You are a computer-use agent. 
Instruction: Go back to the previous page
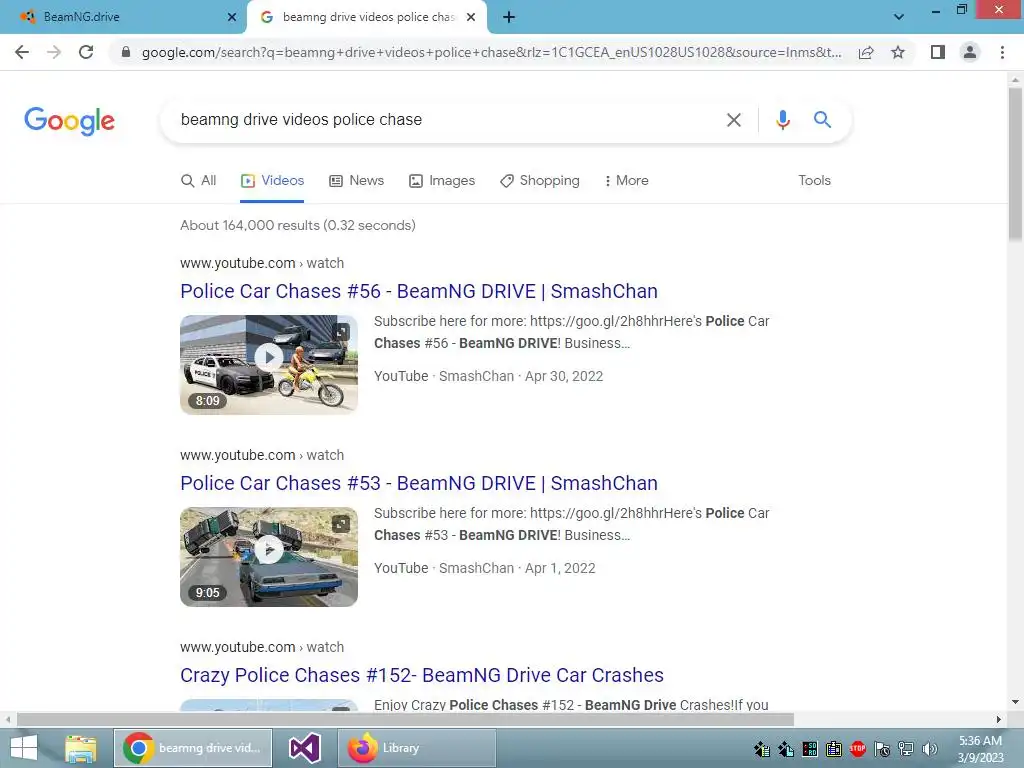point(22,52)
